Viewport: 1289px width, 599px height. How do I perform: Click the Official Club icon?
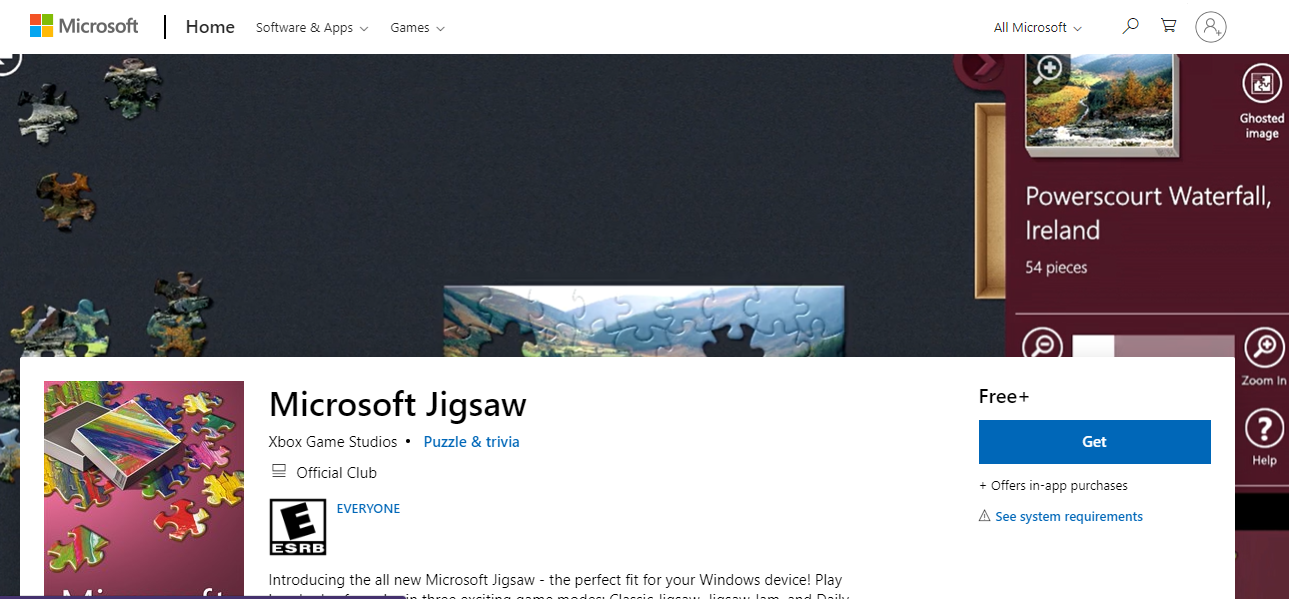tap(279, 472)
